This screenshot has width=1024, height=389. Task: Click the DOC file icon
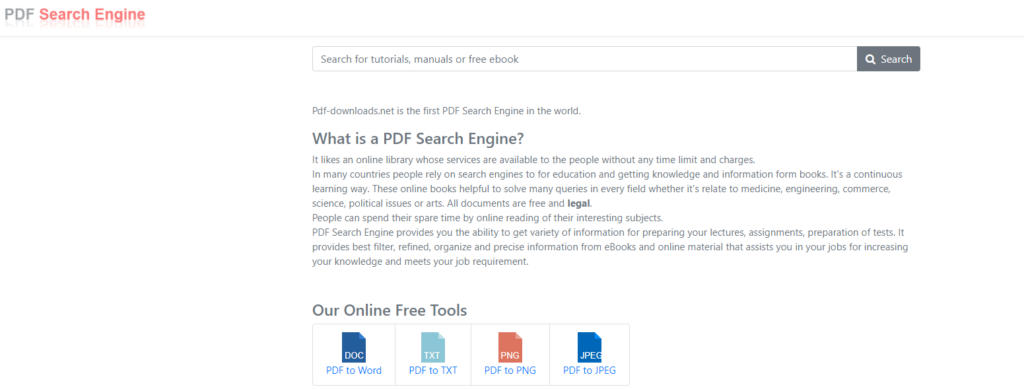coord(354,347)
